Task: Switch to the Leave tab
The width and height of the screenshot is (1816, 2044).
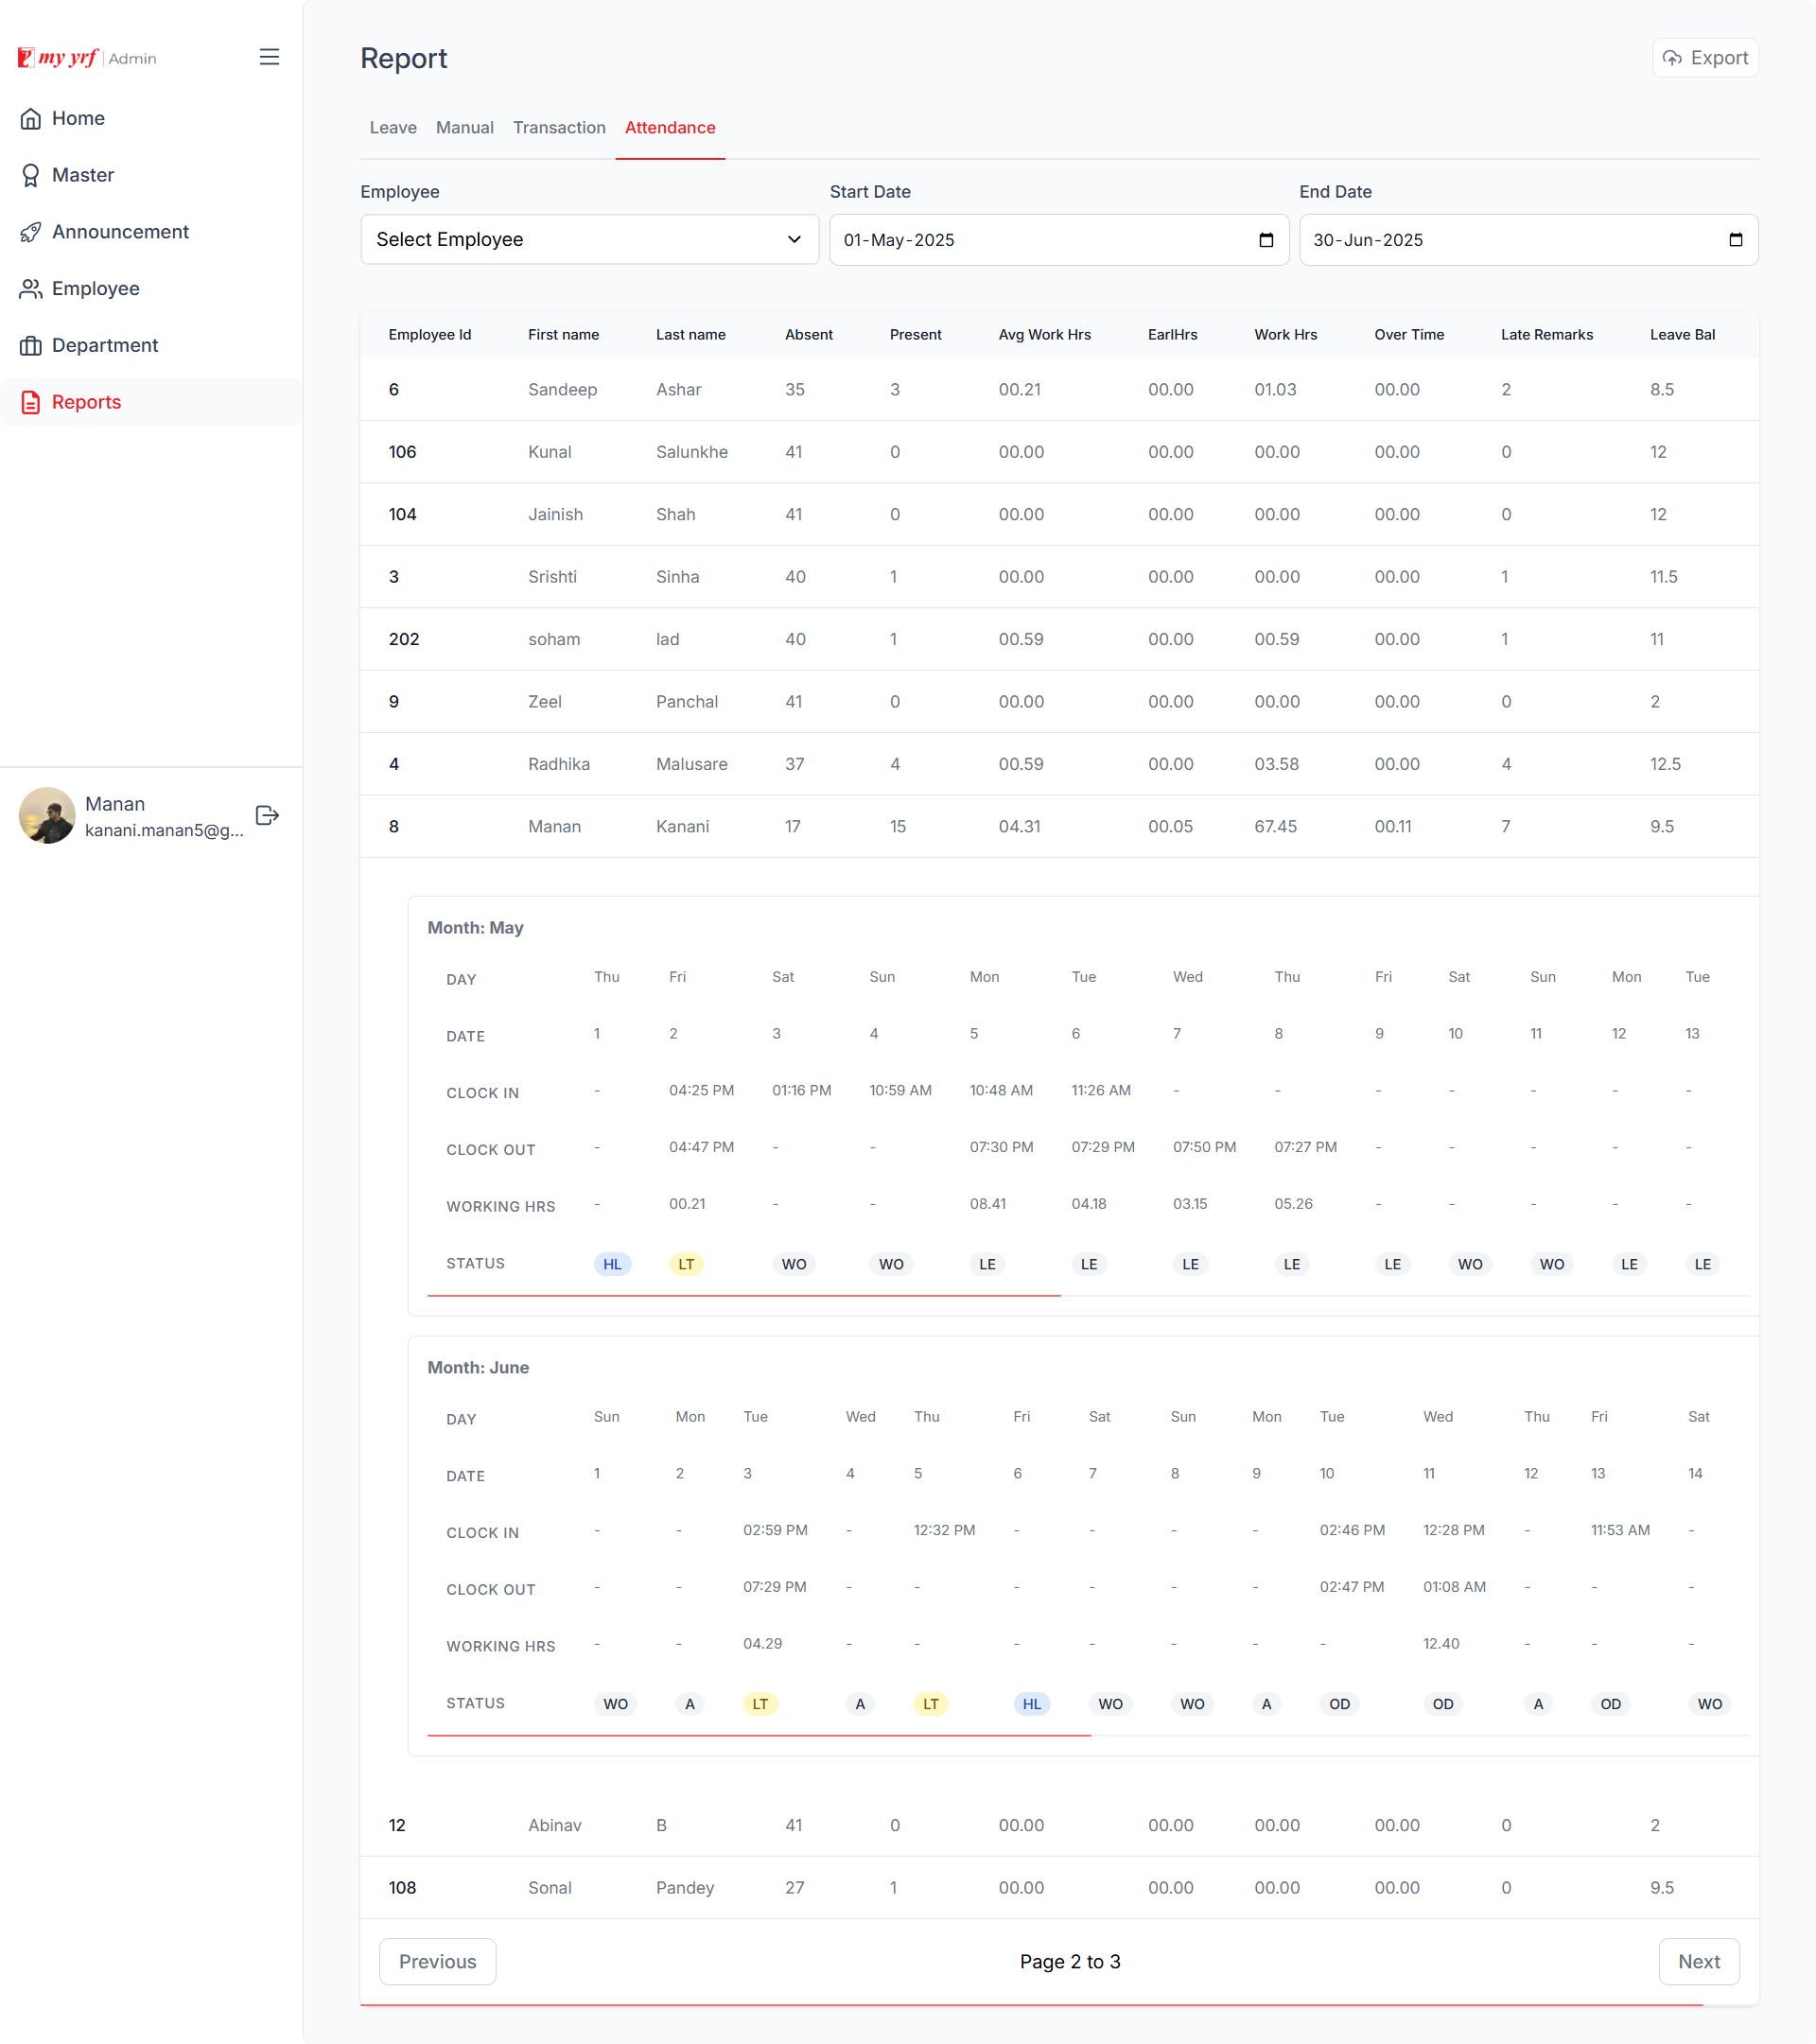Action: [x=393, y=128]
